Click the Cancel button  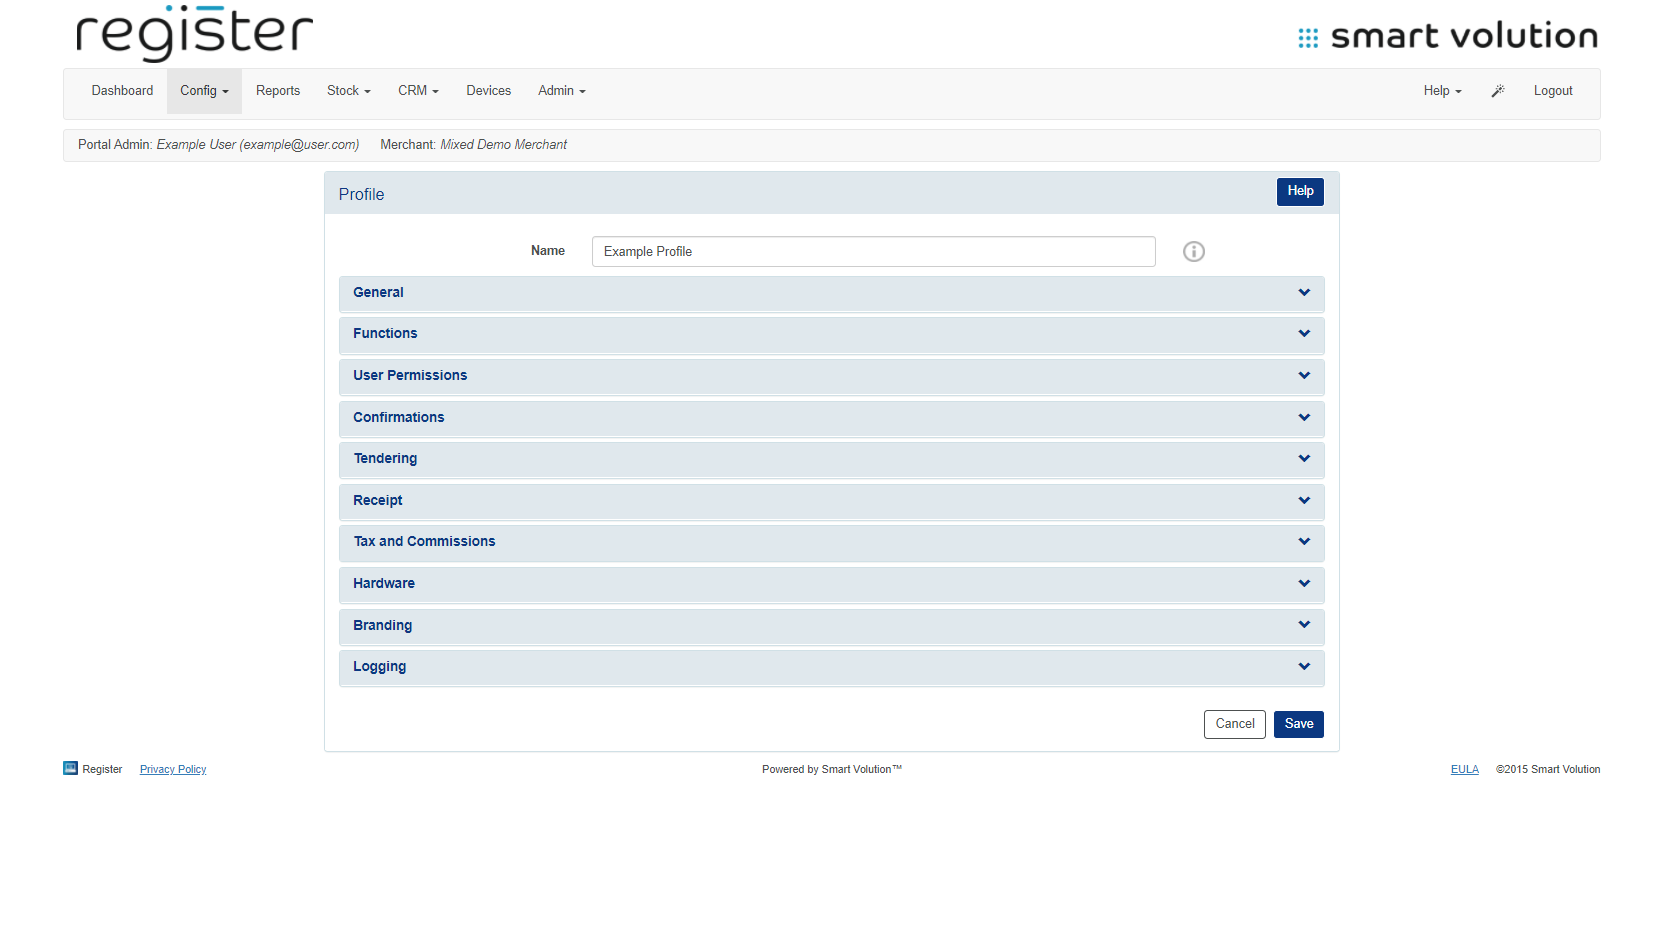coord(1235,724)
